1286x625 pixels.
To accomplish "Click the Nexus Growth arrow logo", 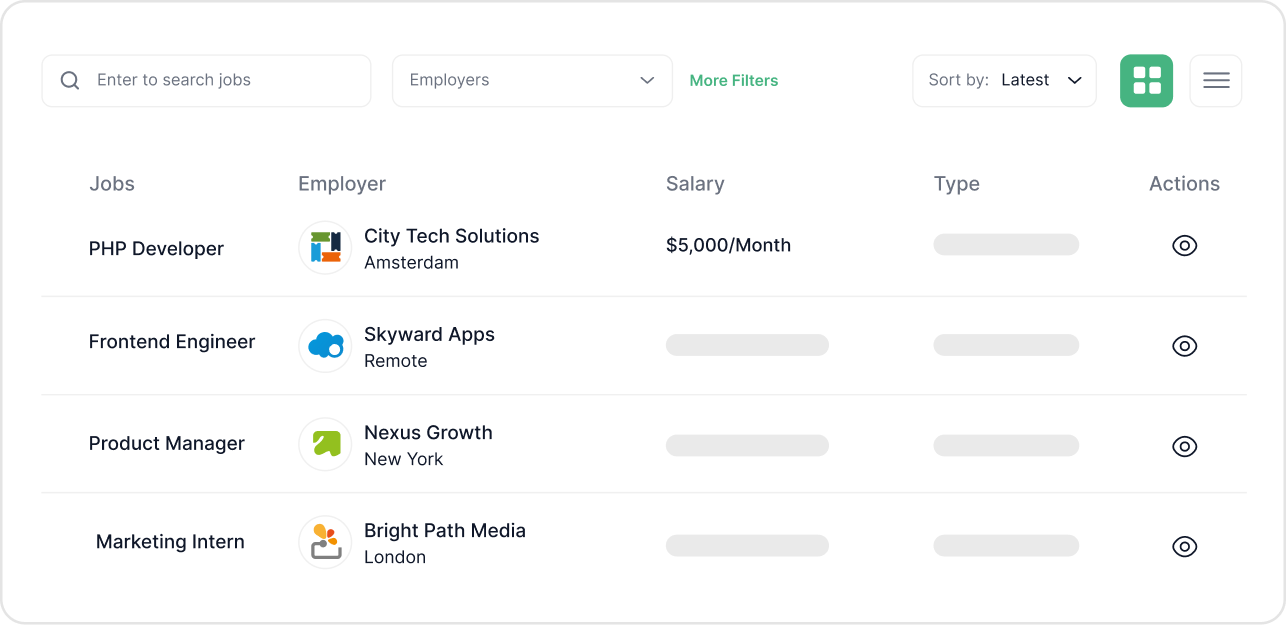I will [x=325, y=444].
